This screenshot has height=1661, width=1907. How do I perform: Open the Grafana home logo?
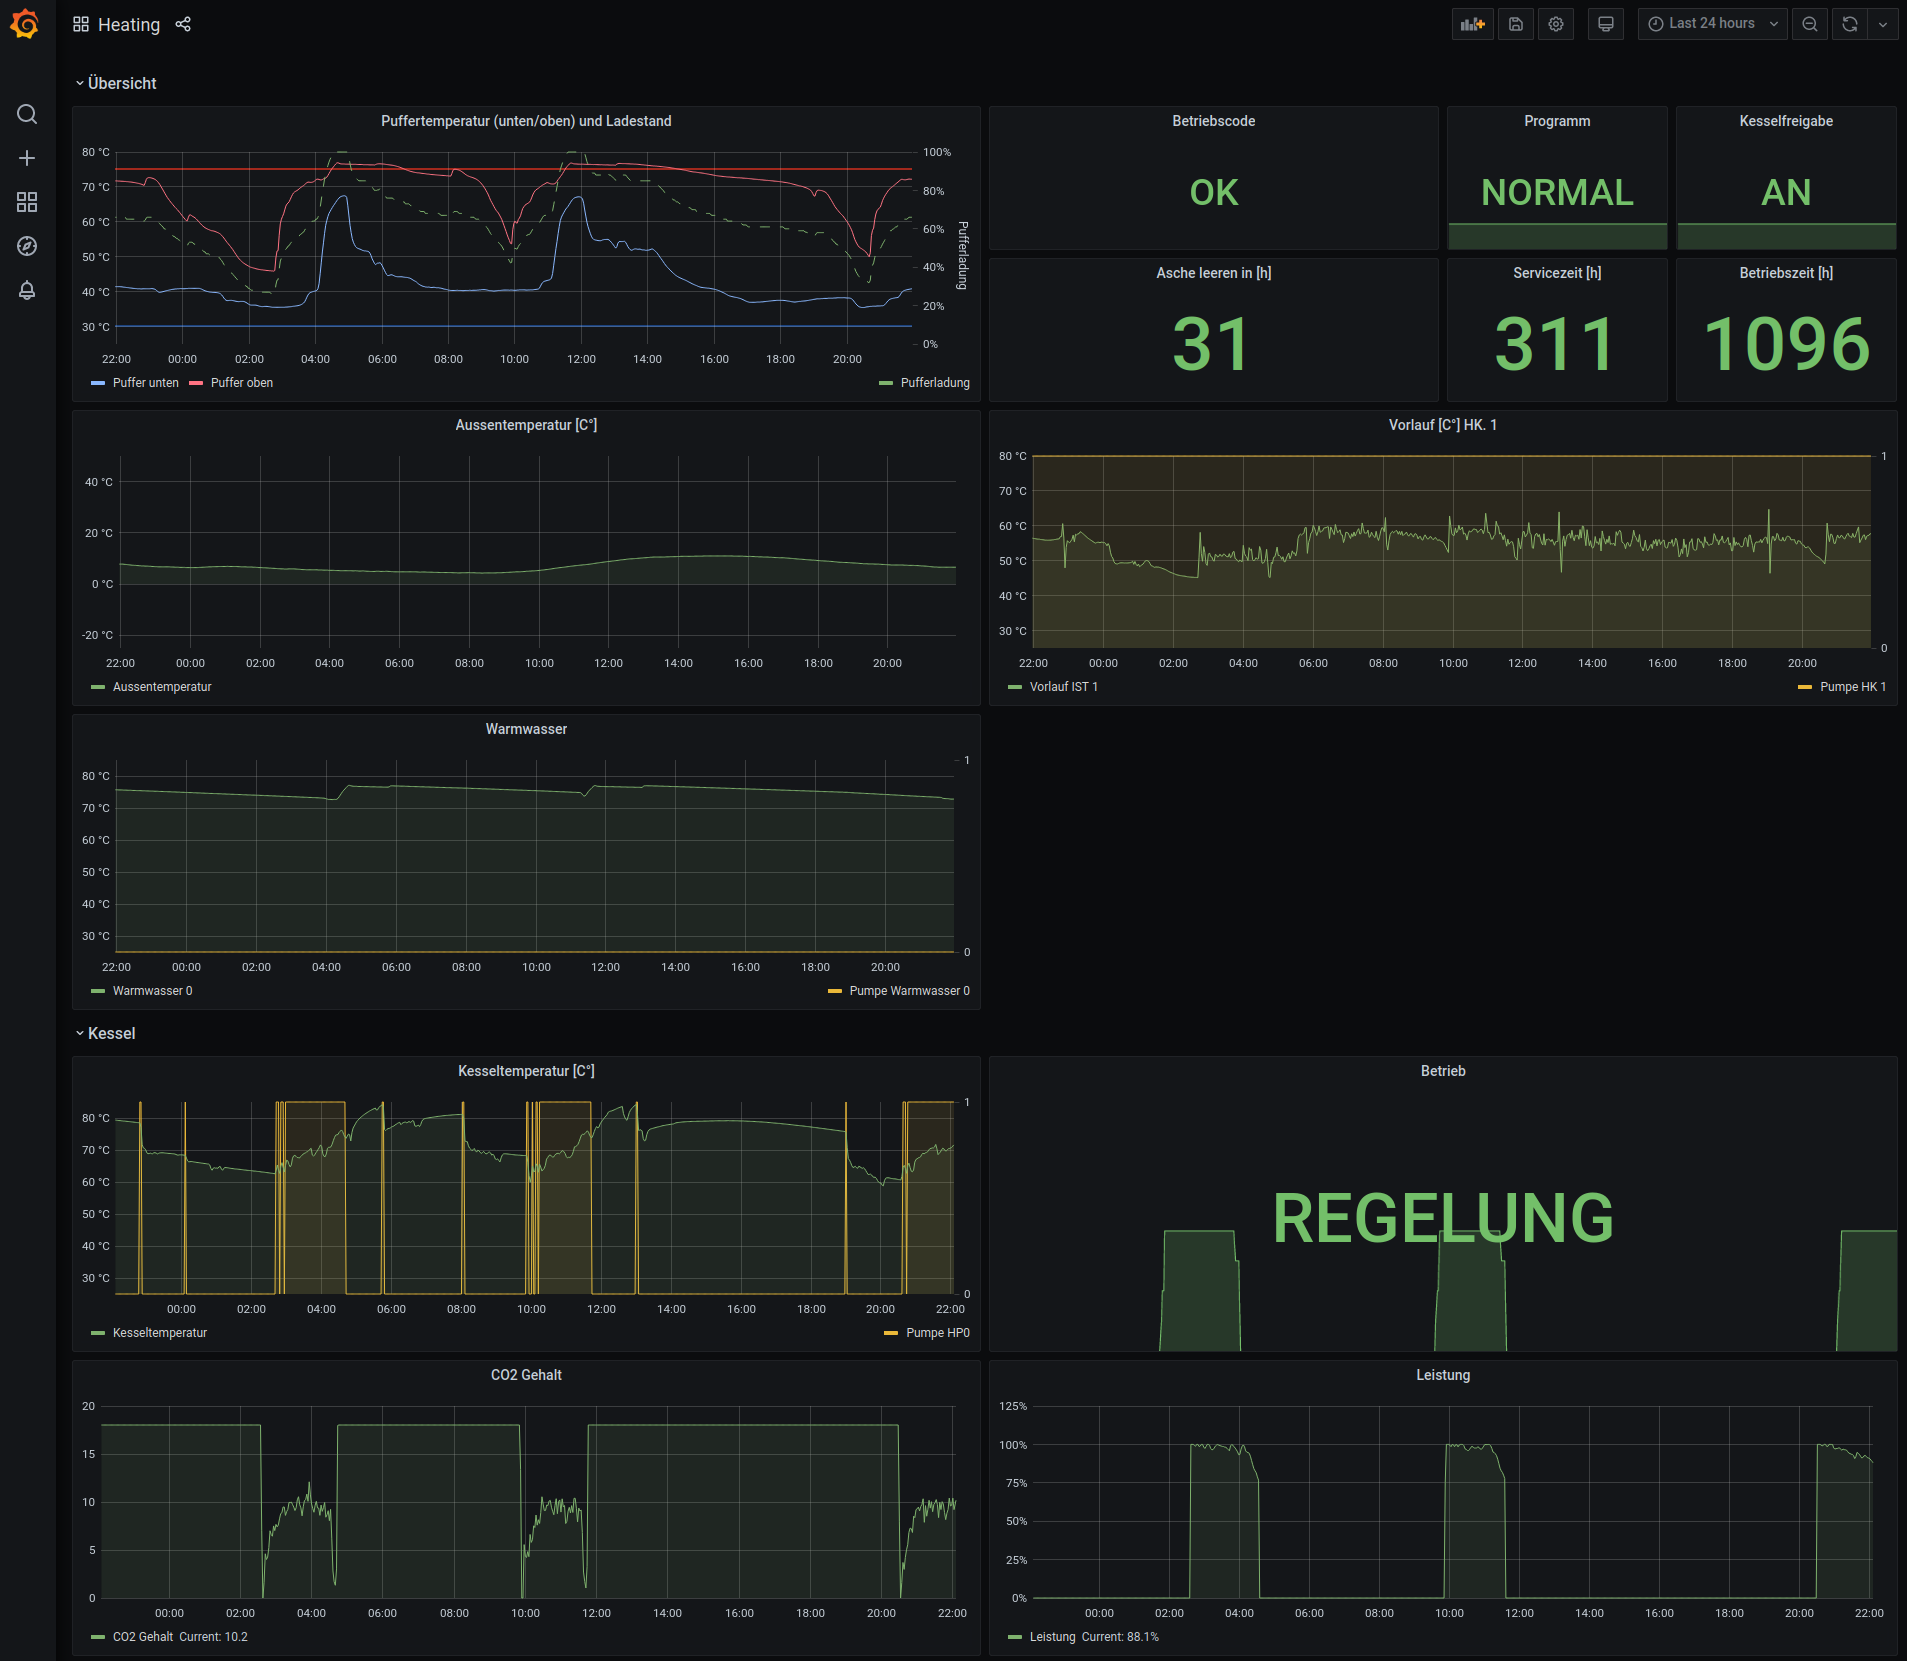click(25, 24)
